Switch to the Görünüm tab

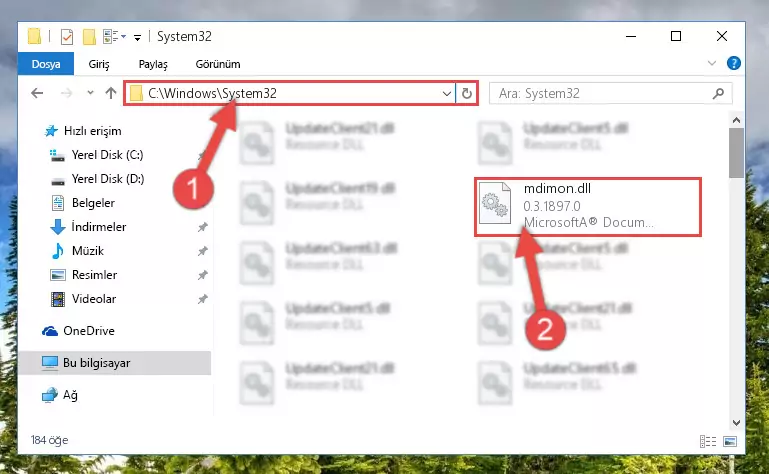pos(218,64)
